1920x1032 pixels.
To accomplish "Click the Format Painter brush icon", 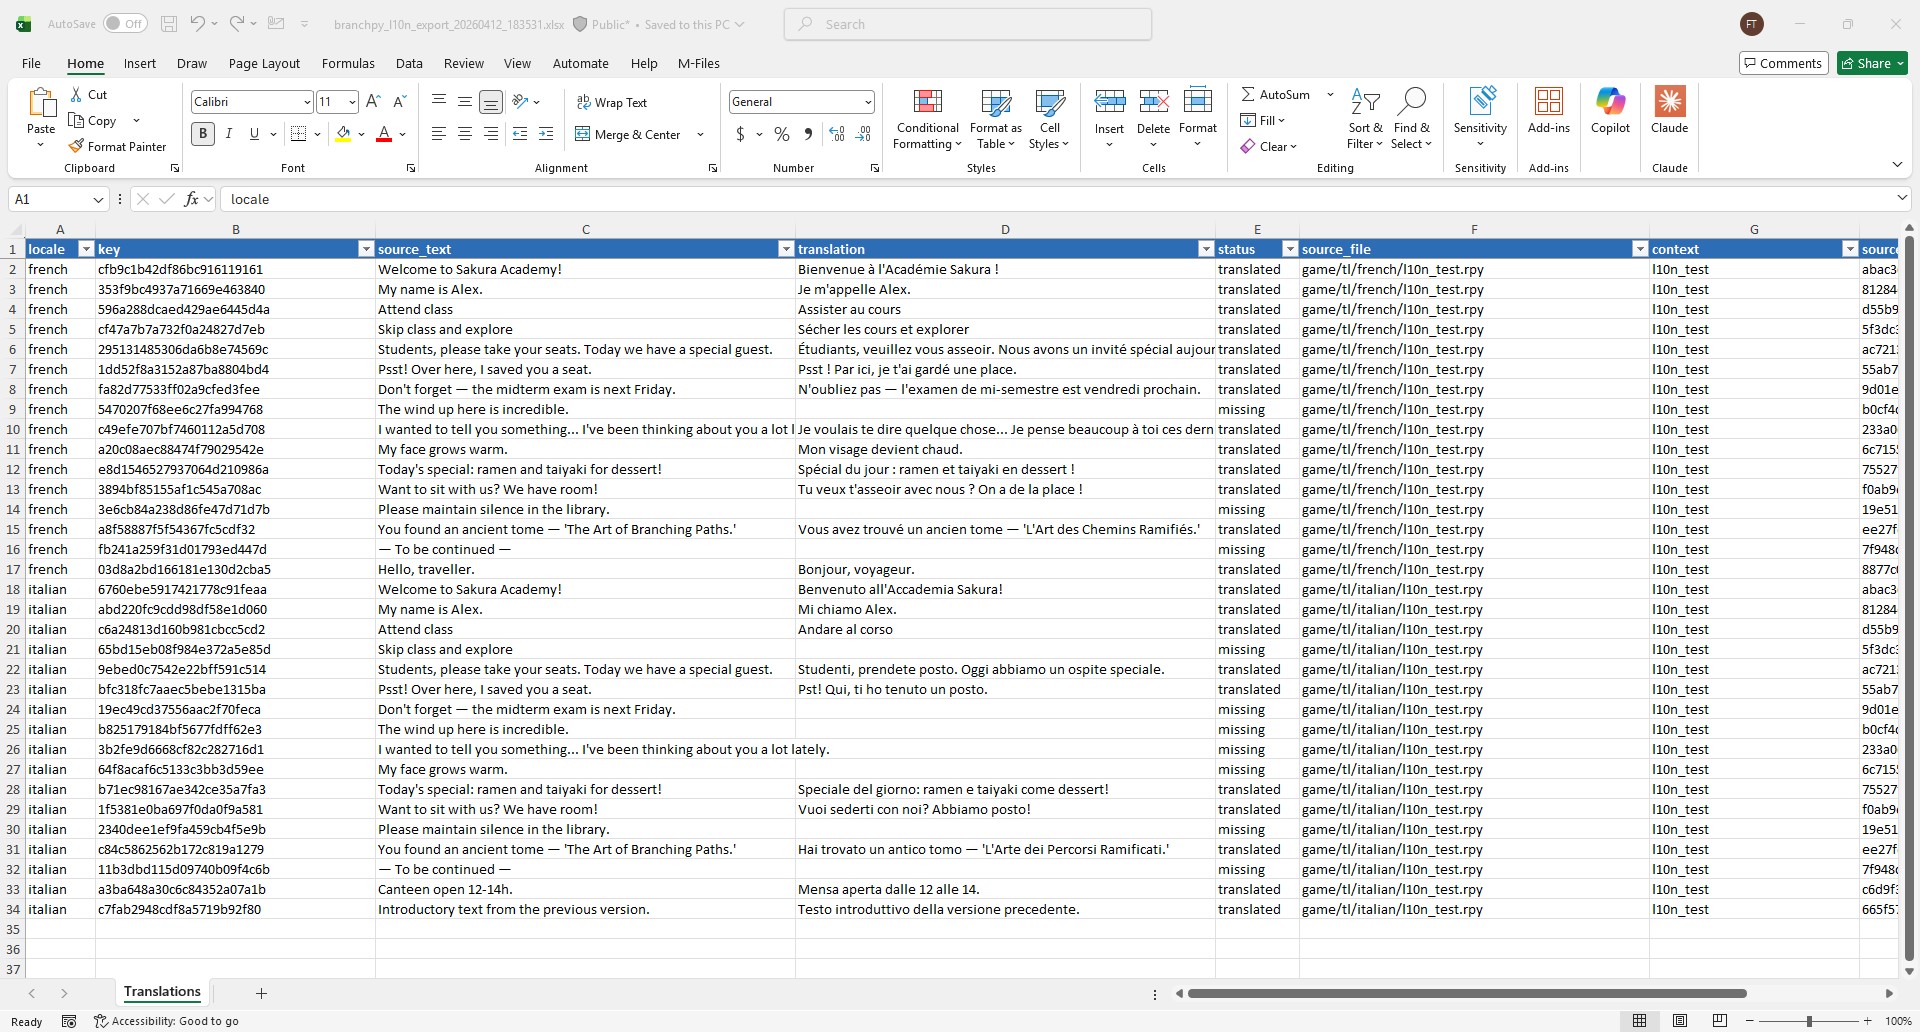I will coord(76,146).
